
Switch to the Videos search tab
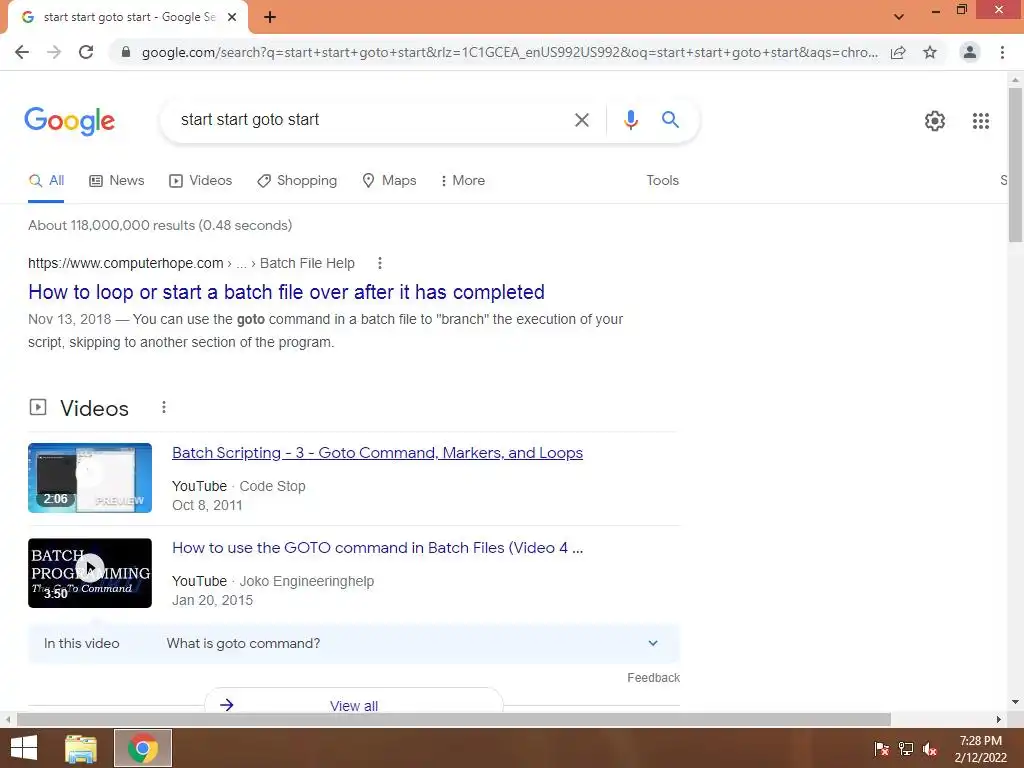200,181
